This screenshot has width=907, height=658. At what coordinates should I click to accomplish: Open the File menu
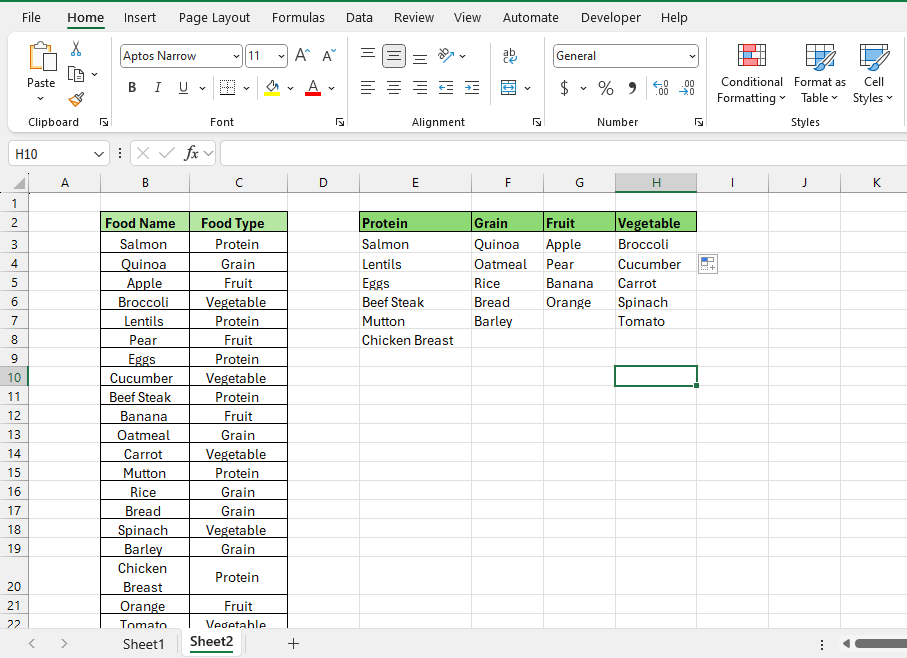(x=31, y=17)
